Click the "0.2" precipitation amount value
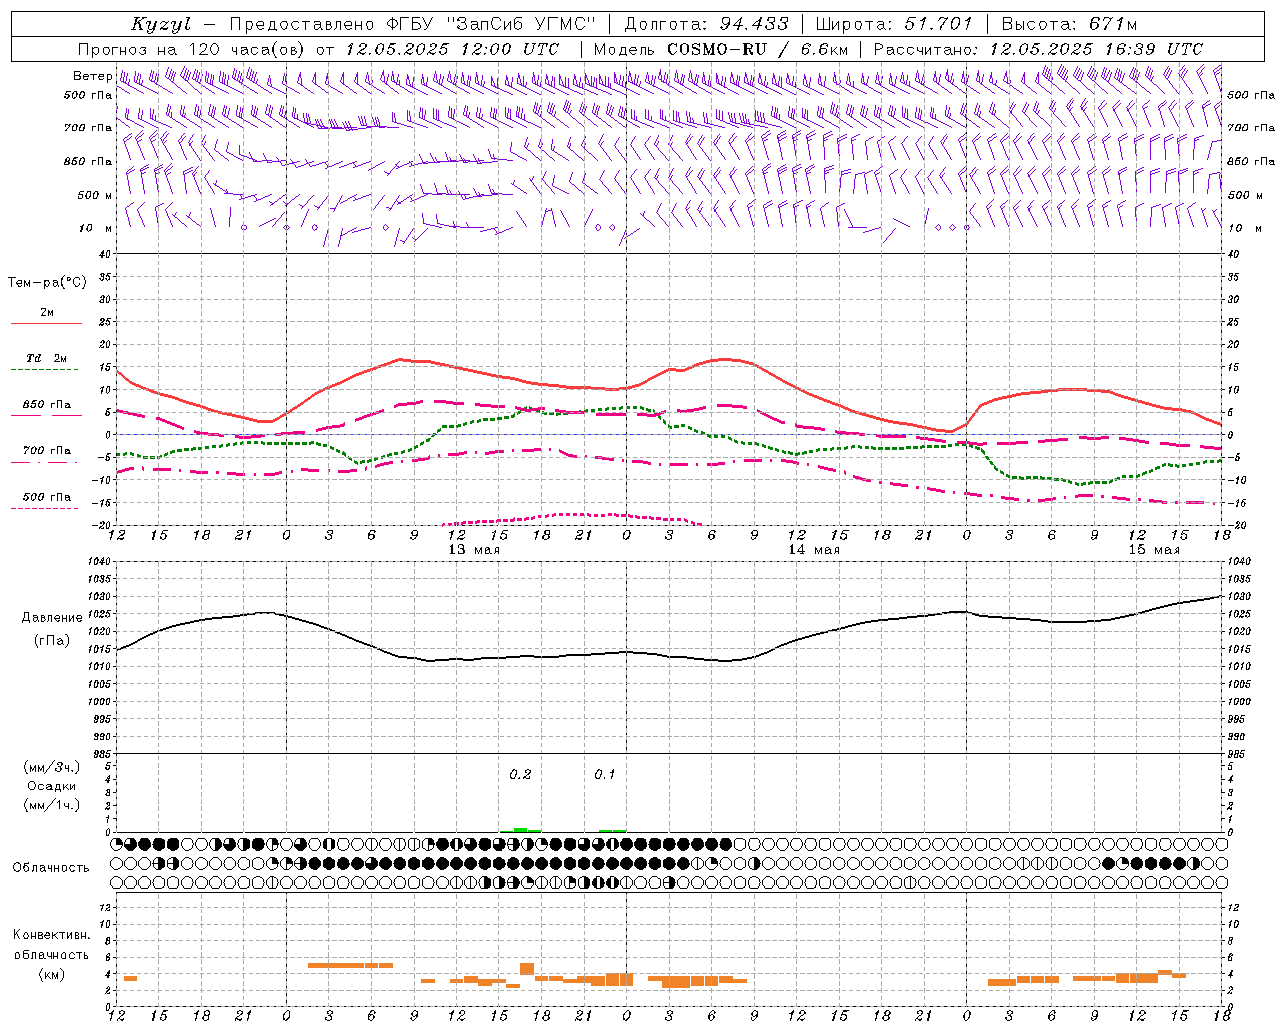 (520, 775)
